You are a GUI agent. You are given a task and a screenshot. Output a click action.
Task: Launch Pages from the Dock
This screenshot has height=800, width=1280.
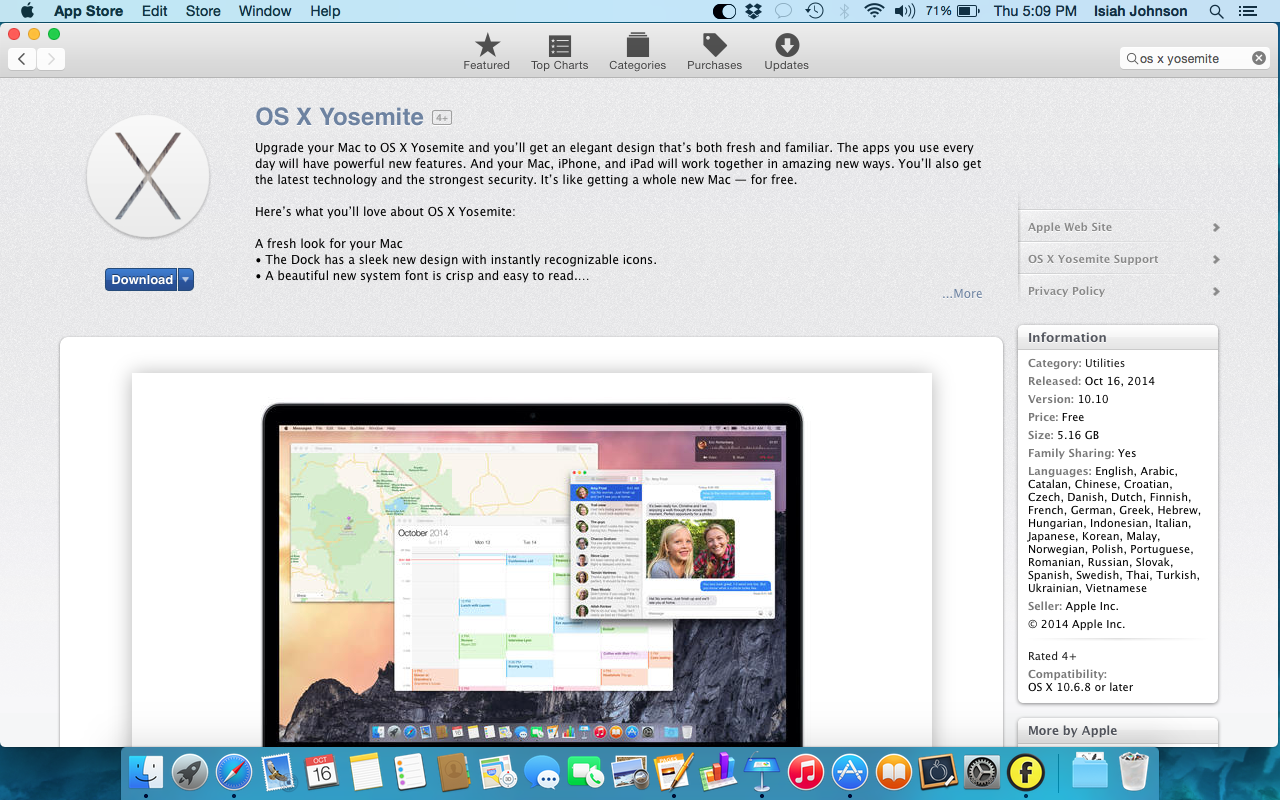[674, 772]
